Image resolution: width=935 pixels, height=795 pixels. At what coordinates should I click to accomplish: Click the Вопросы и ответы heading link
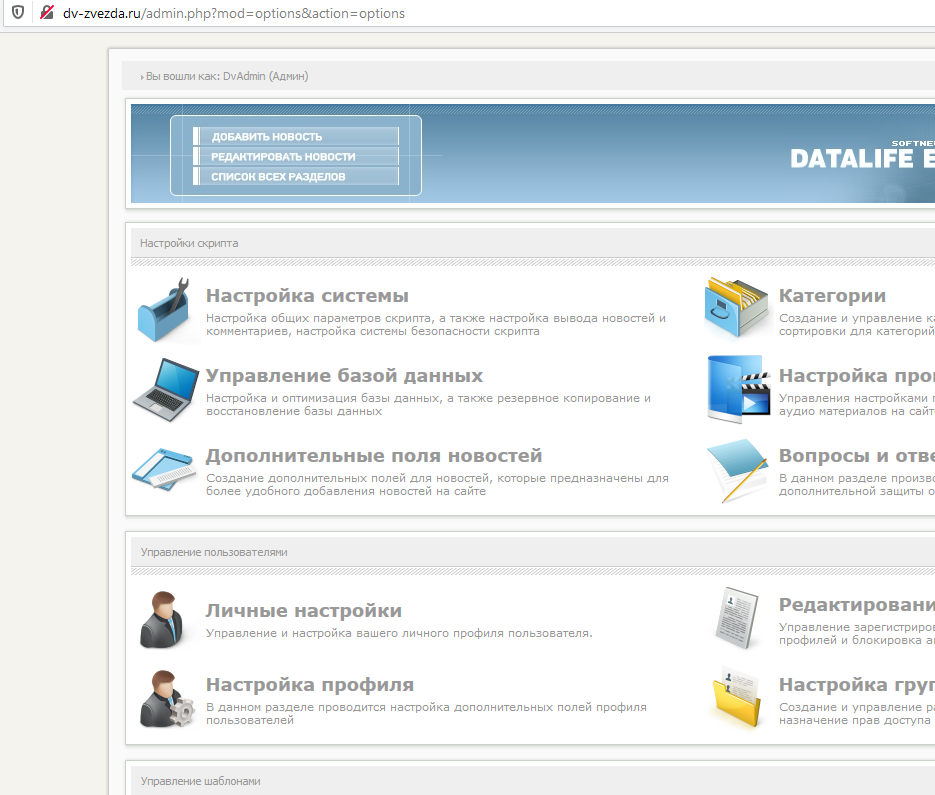point(857,455)
